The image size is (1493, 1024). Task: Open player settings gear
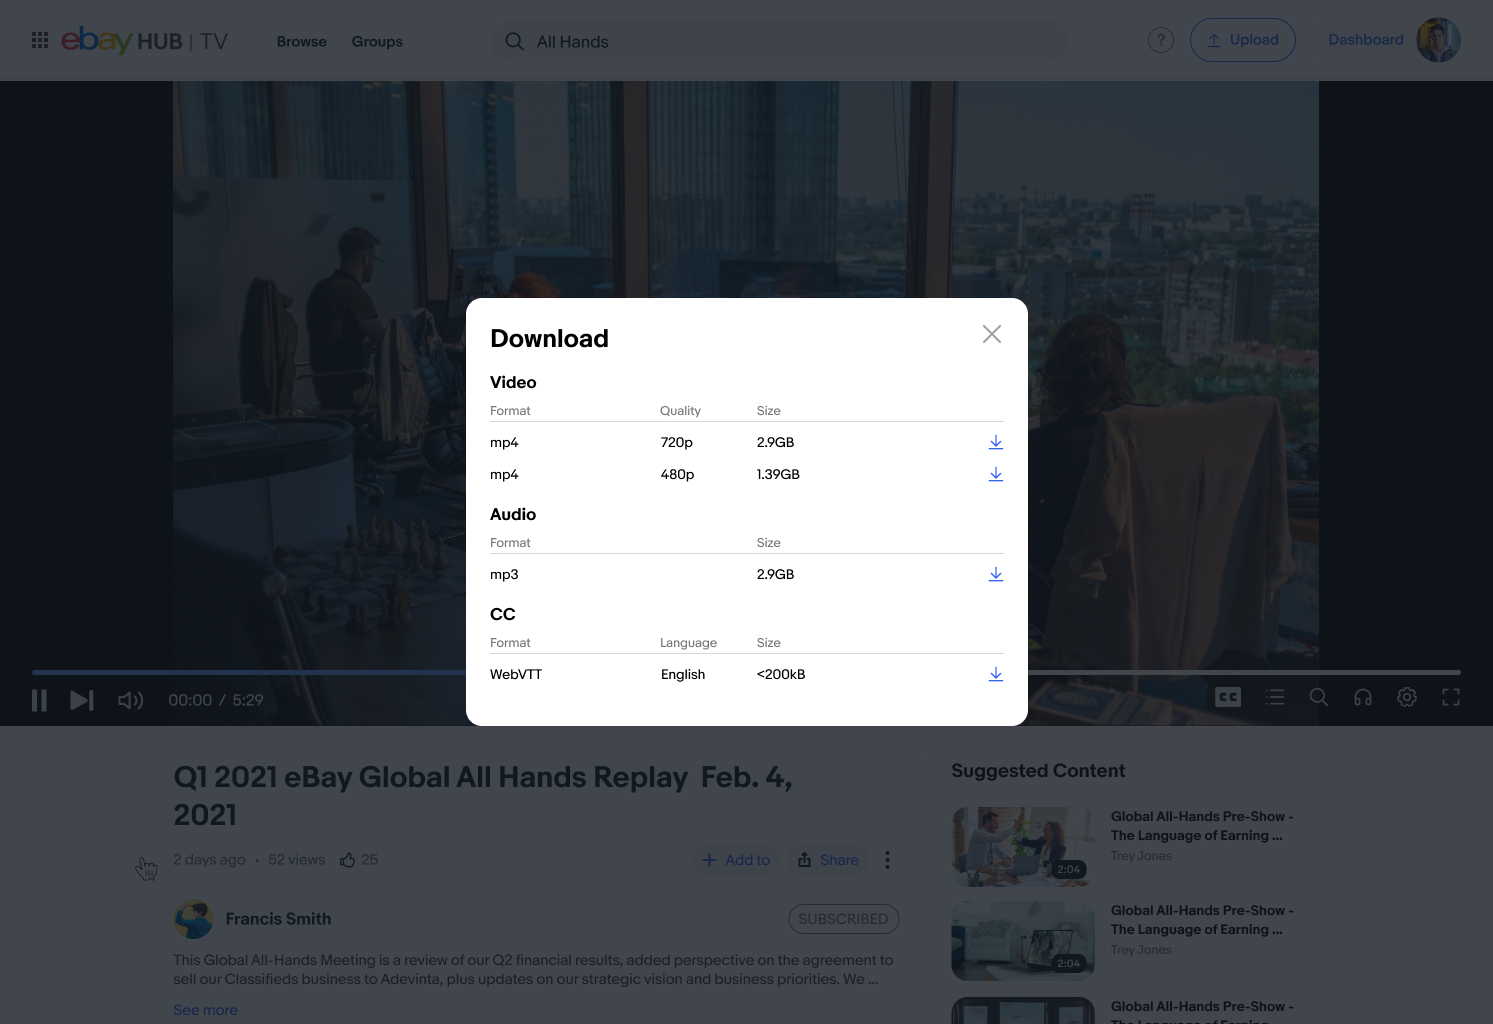[x=1407, y=697]
